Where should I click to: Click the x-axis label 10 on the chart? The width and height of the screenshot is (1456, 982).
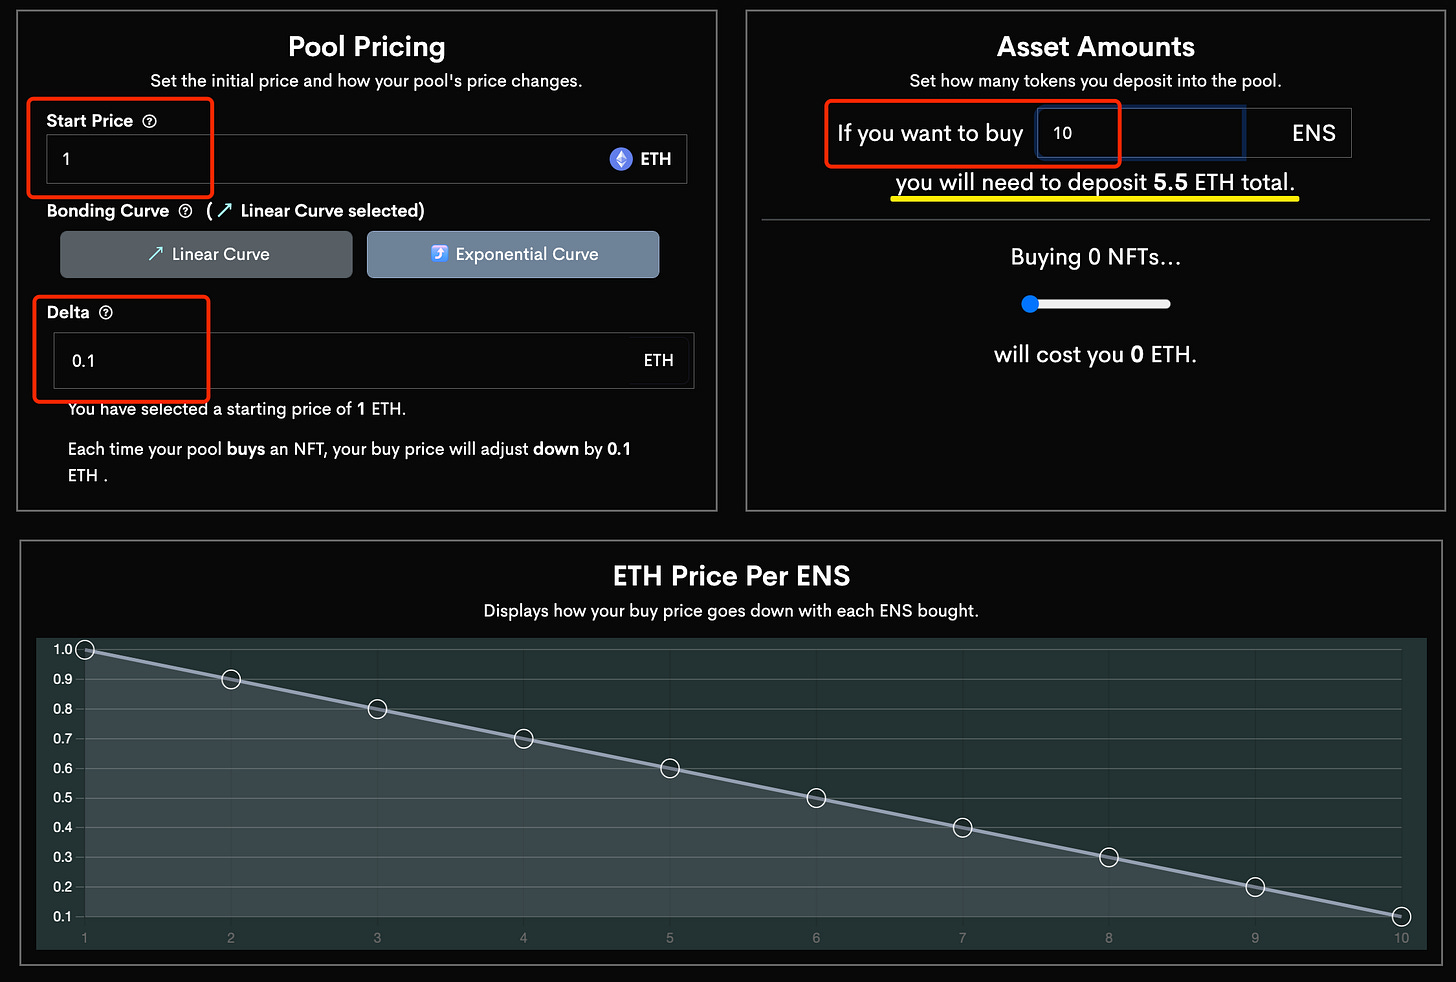click(1401, 938)
